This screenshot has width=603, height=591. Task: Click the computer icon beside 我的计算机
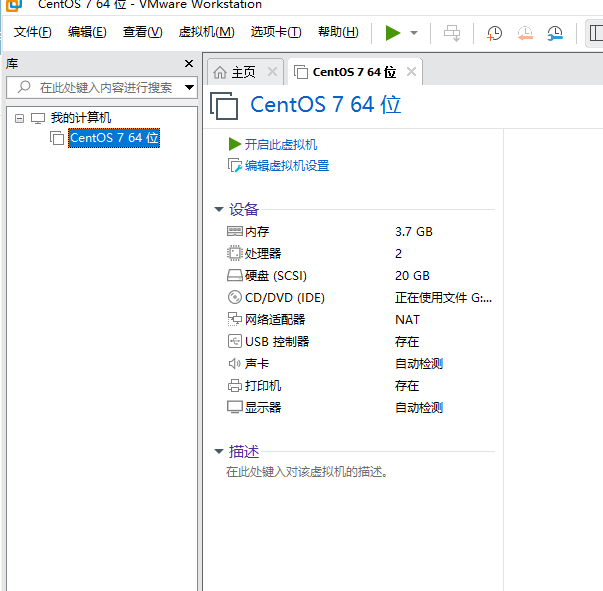(x=38, y=118)
